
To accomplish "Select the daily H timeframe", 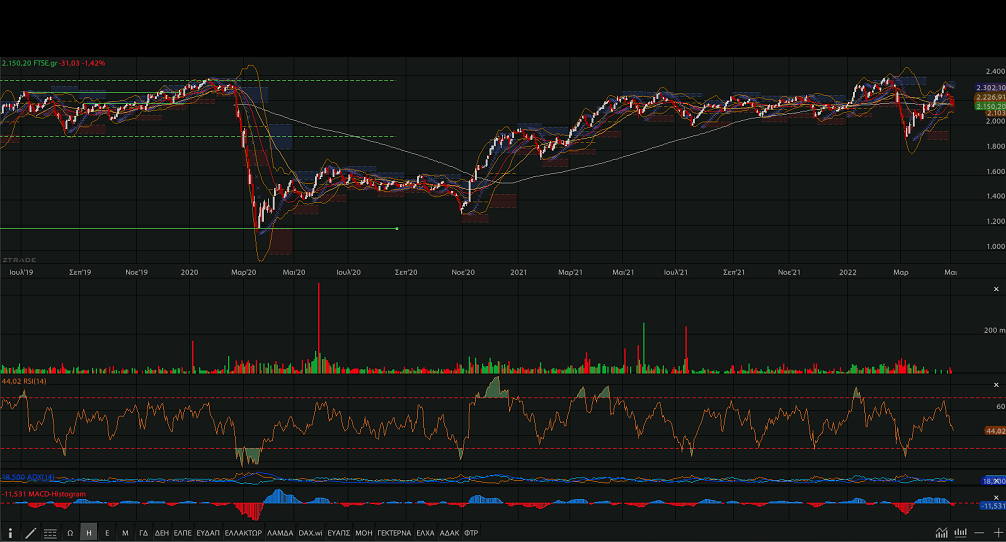I will point(89,533).
